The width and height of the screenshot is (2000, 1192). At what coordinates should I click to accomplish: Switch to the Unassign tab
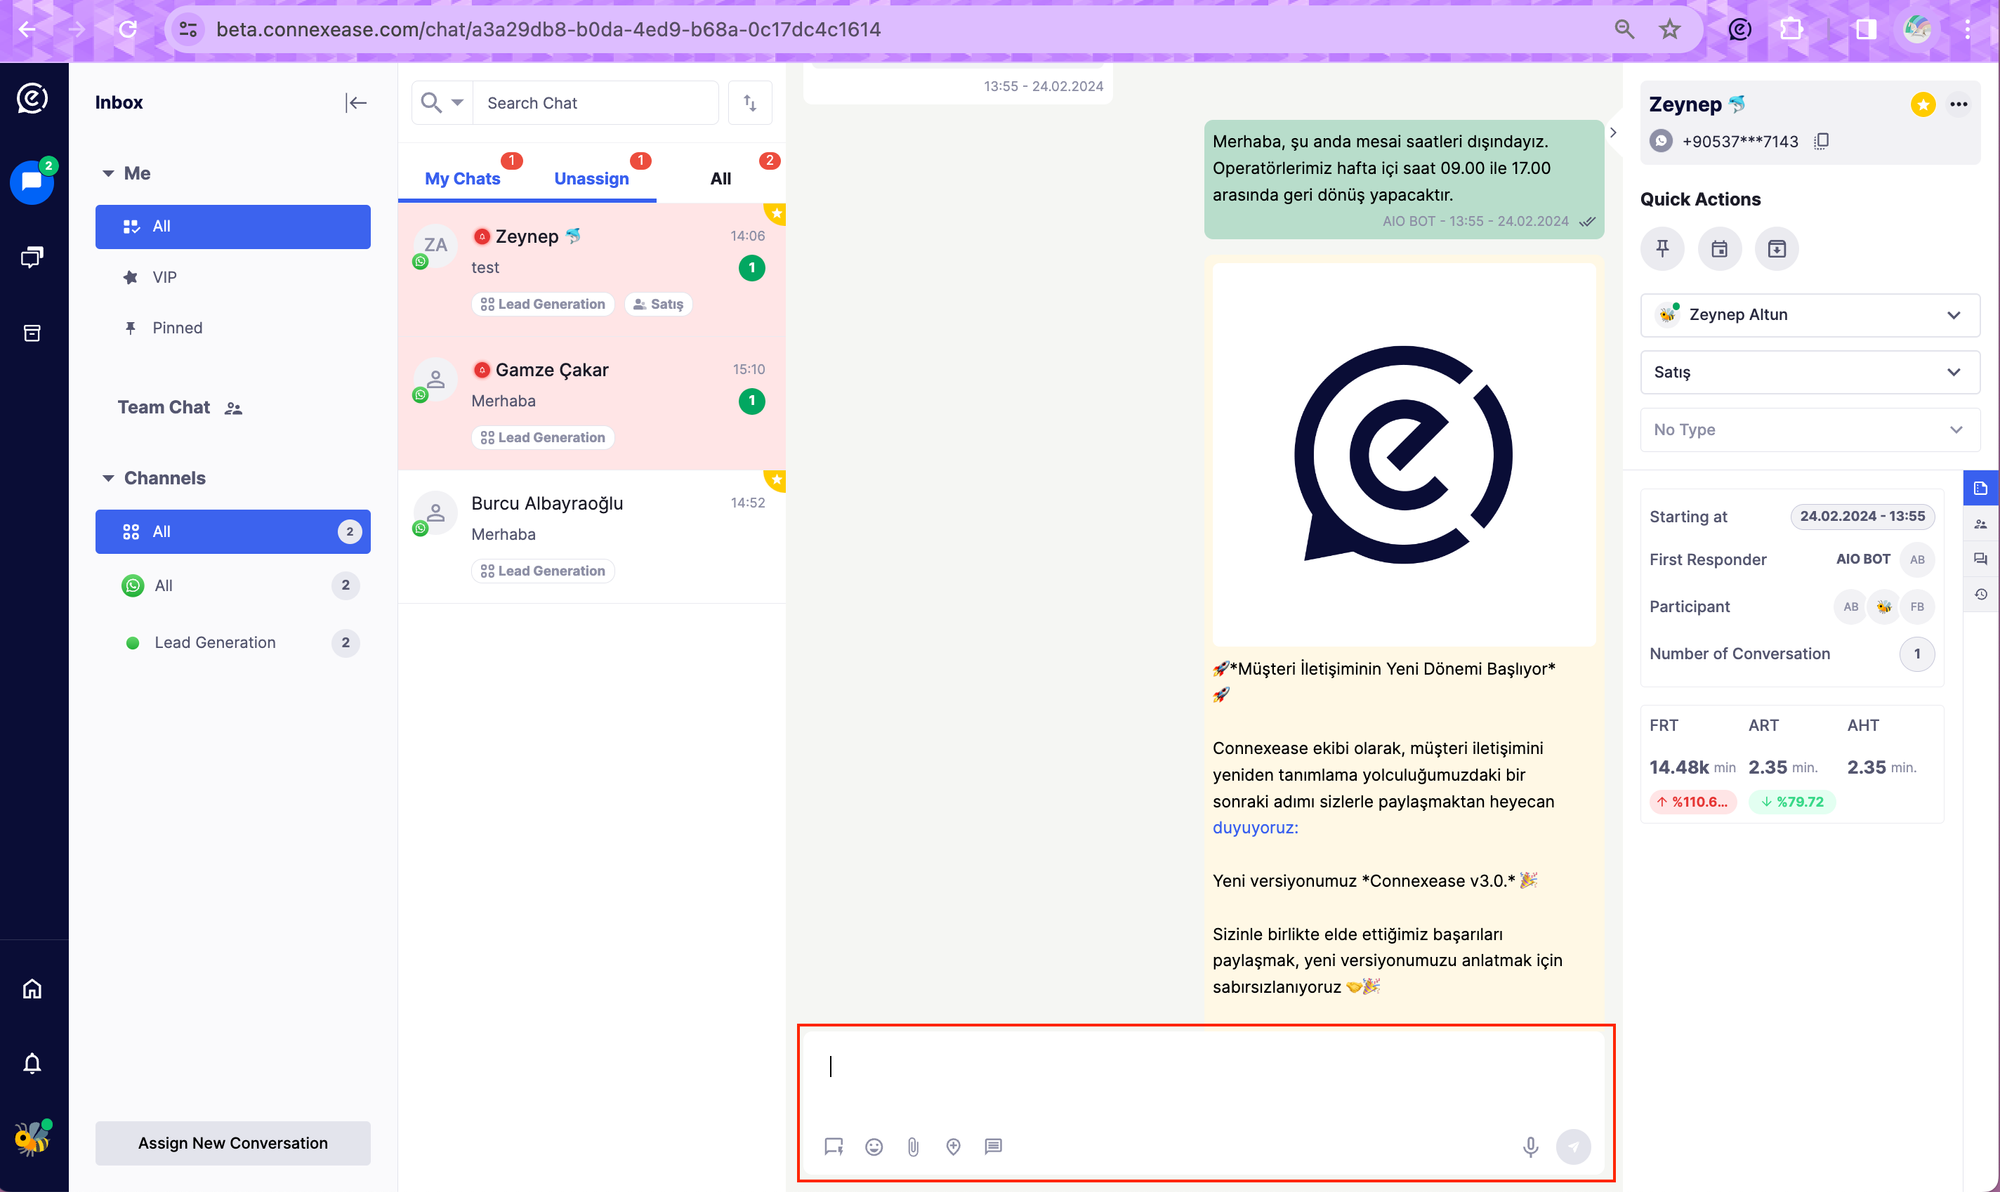coord(591,176)
